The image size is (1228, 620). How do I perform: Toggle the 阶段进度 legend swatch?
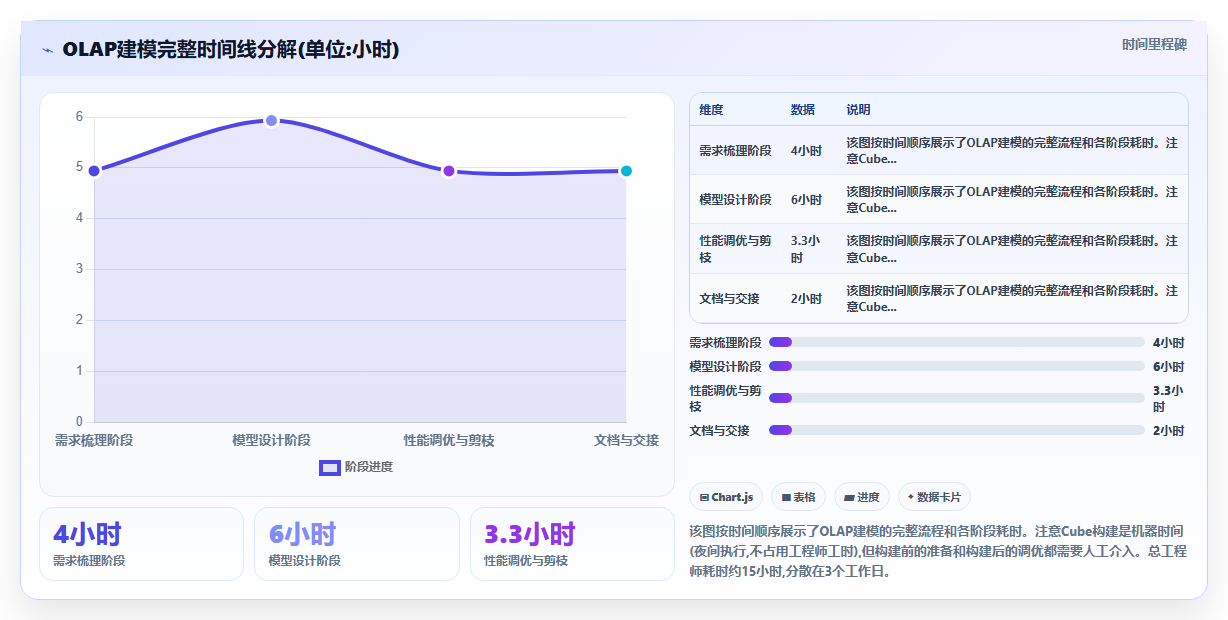click(x=330, y=467)
